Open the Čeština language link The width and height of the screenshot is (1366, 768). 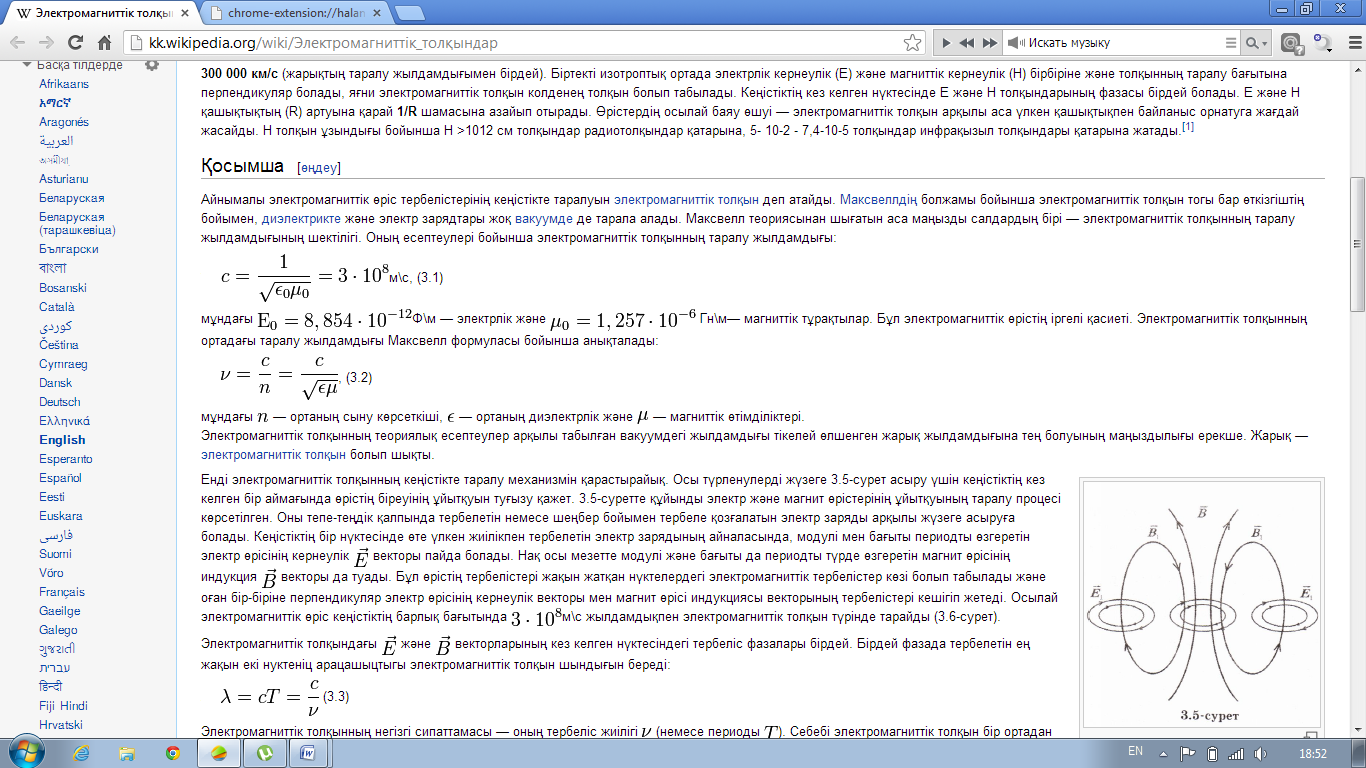click(59, 345)
